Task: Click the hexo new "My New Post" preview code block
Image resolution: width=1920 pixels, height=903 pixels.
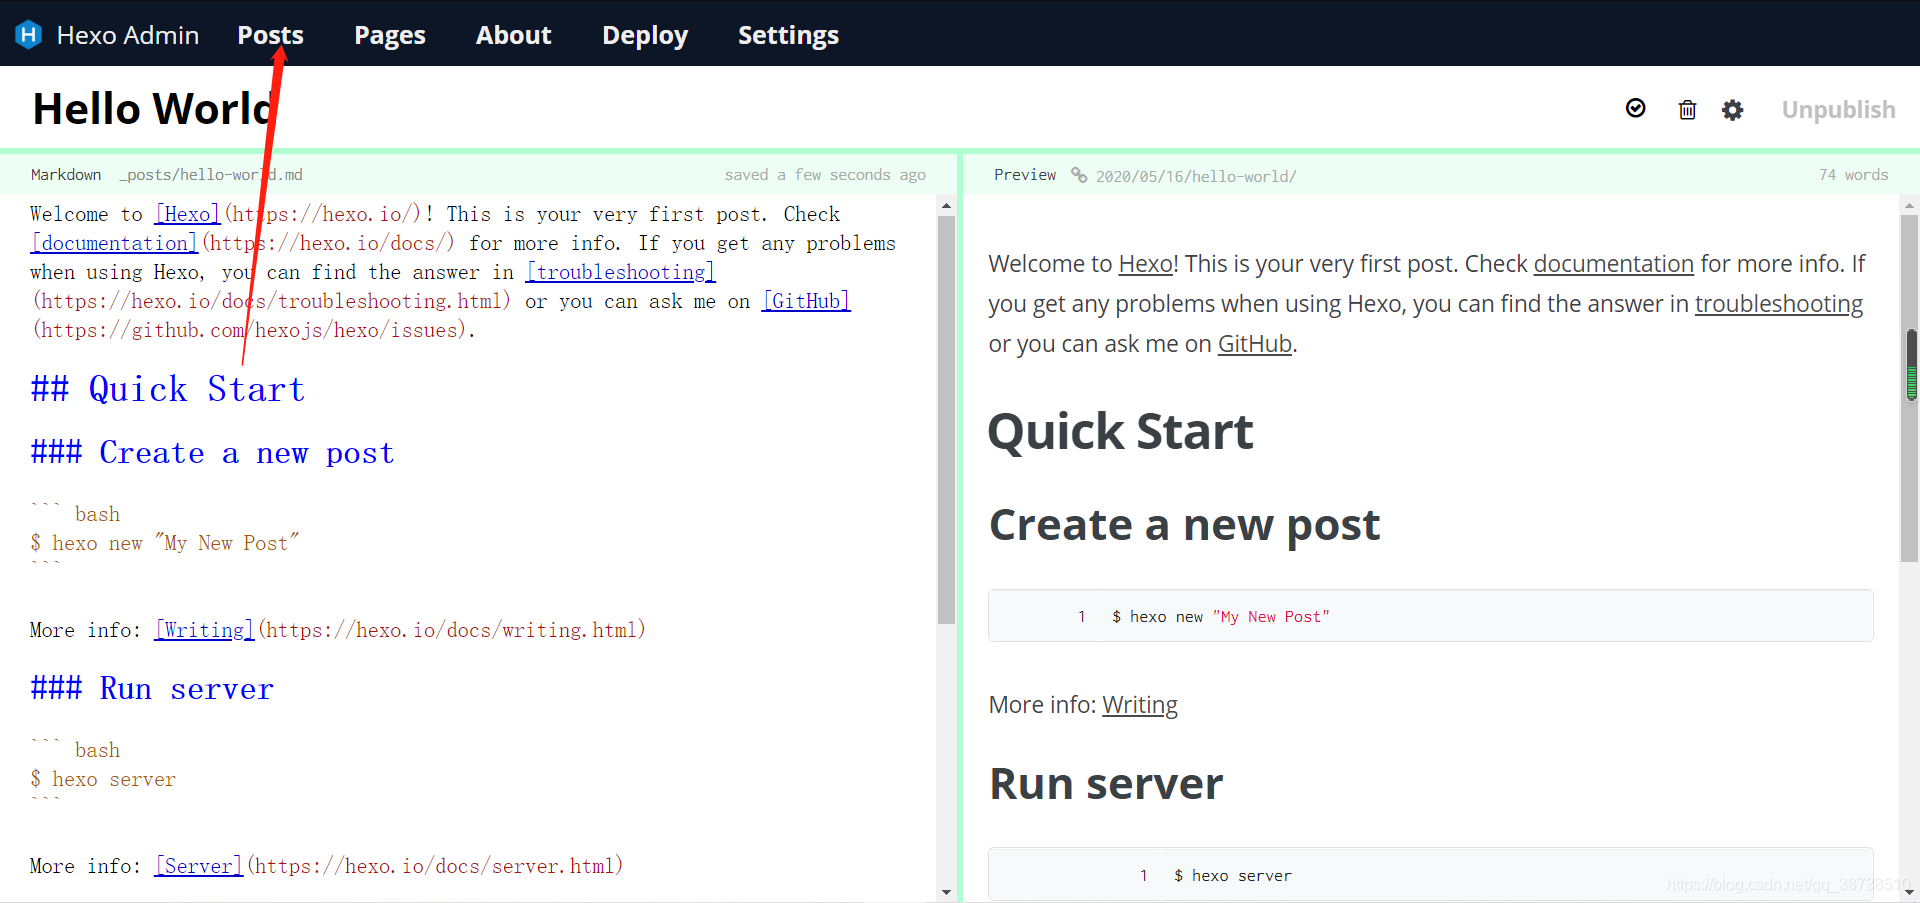Action: pos(1430,616)
